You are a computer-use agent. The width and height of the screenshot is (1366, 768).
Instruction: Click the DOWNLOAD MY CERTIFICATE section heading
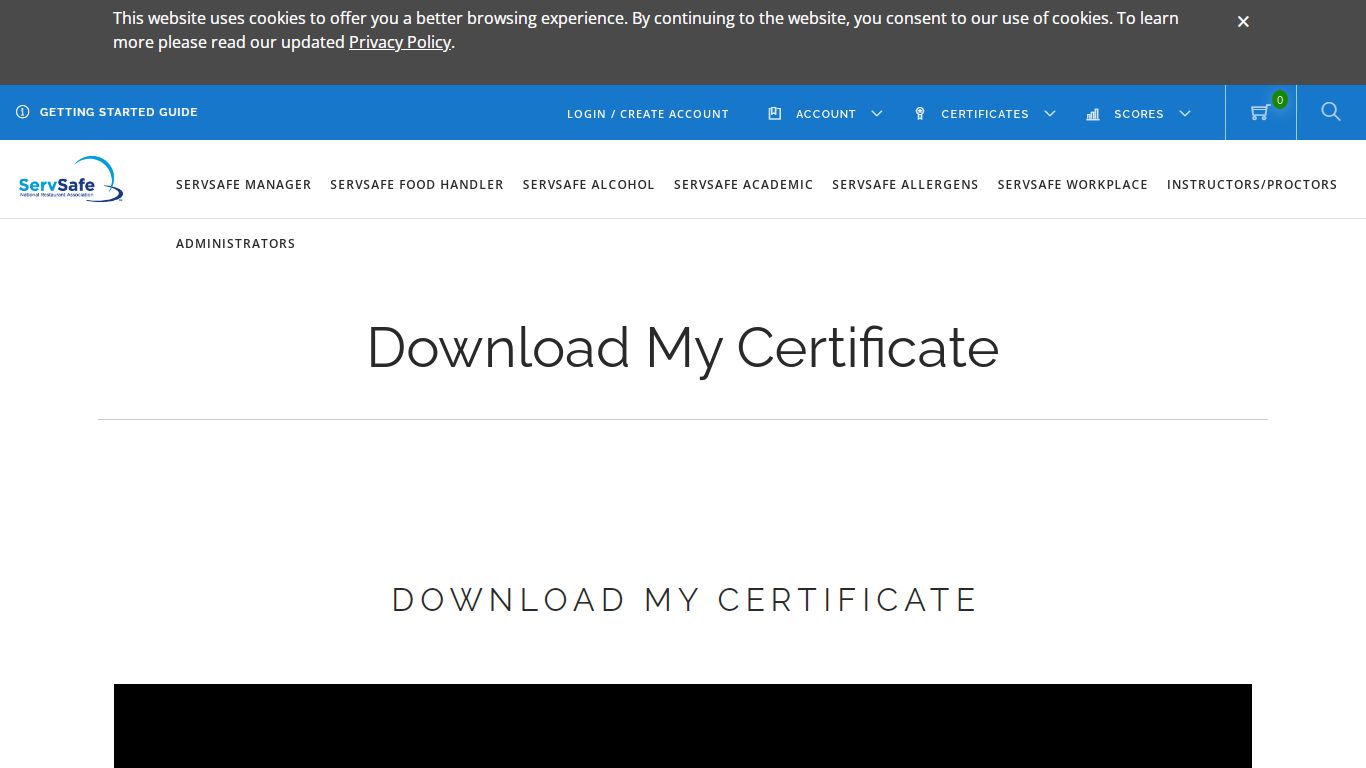click(684, 600)
